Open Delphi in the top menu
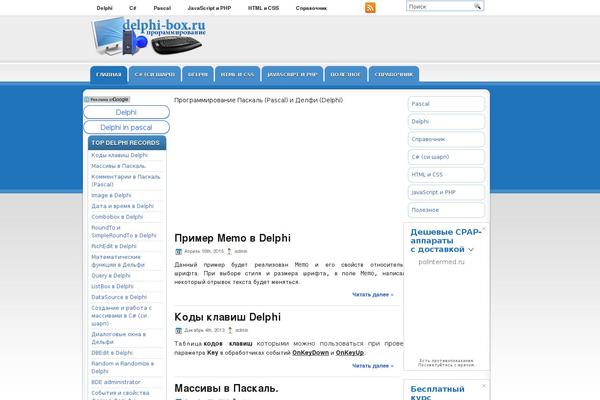The image size is (600, 400). point(104,8)
